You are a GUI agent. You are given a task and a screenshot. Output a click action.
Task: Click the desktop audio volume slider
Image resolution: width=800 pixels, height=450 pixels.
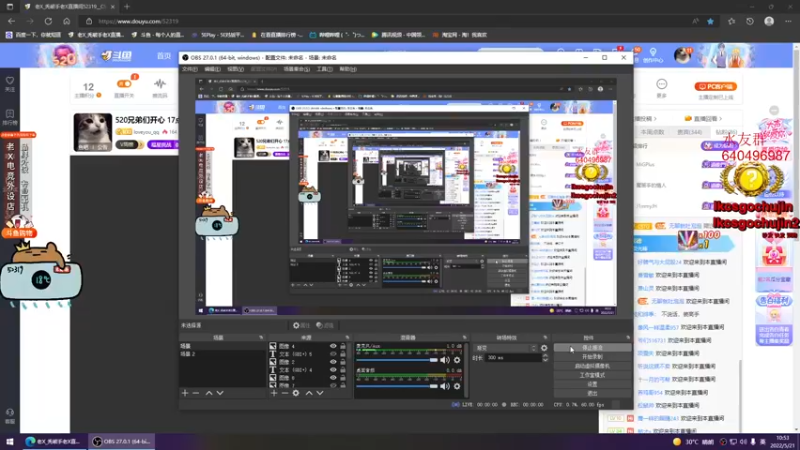pos(397,387)
